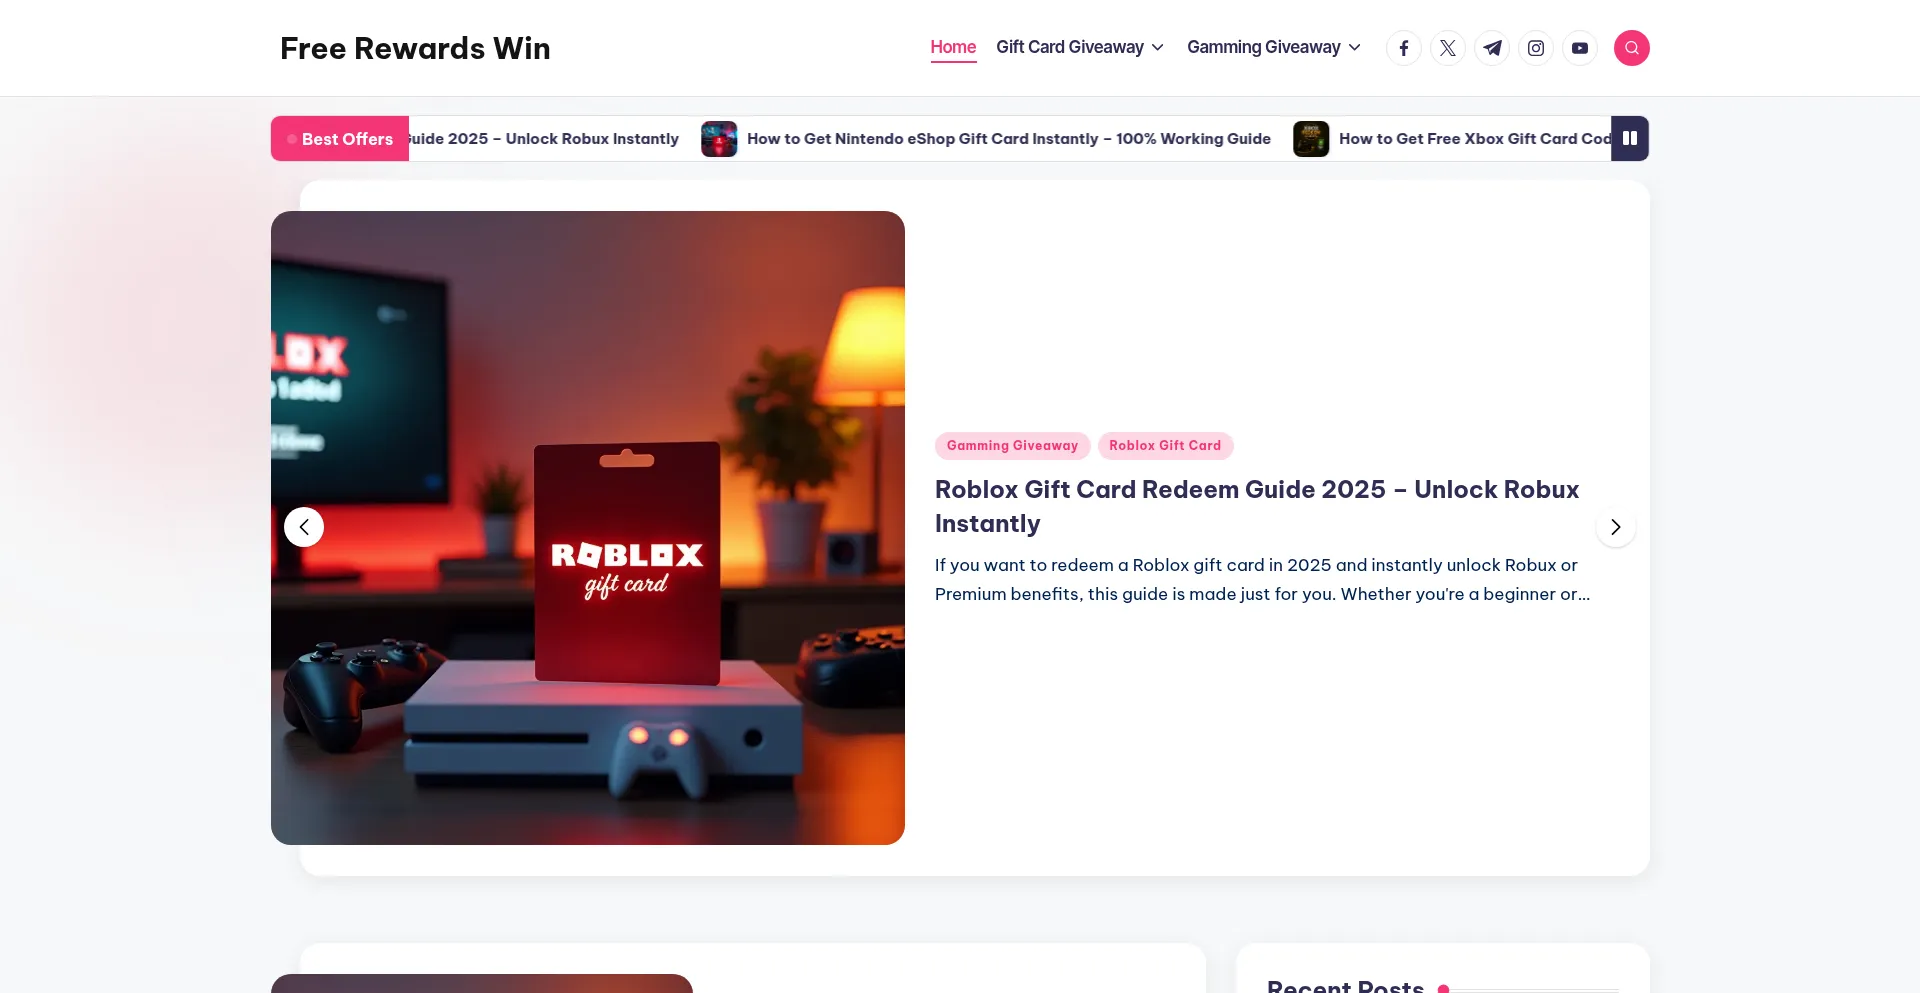1920x993 pixels.
Task: Pause the Best Offers news ticker
Action: coord(1630,138)
